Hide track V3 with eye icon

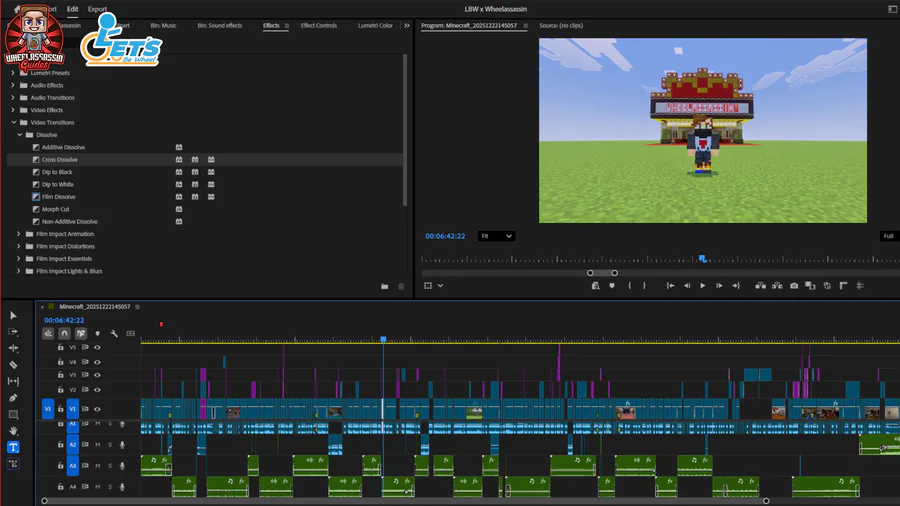pyautogui.click(x=97, y=375)
